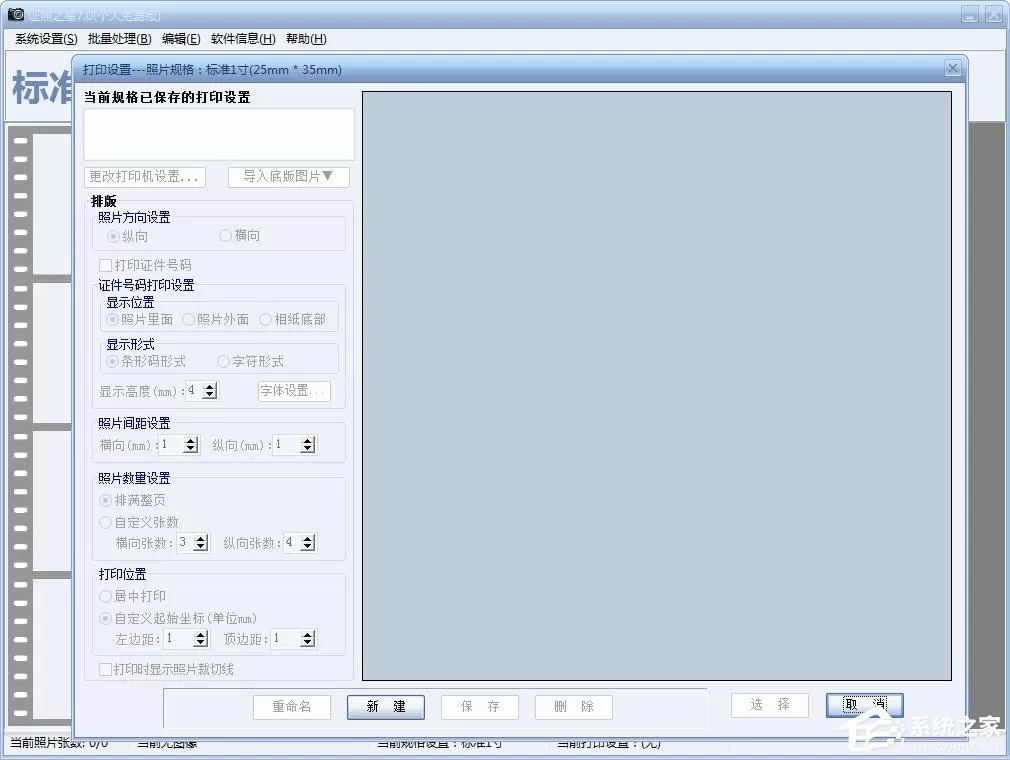Click the saved print settings list box

[x=219, y=134]
